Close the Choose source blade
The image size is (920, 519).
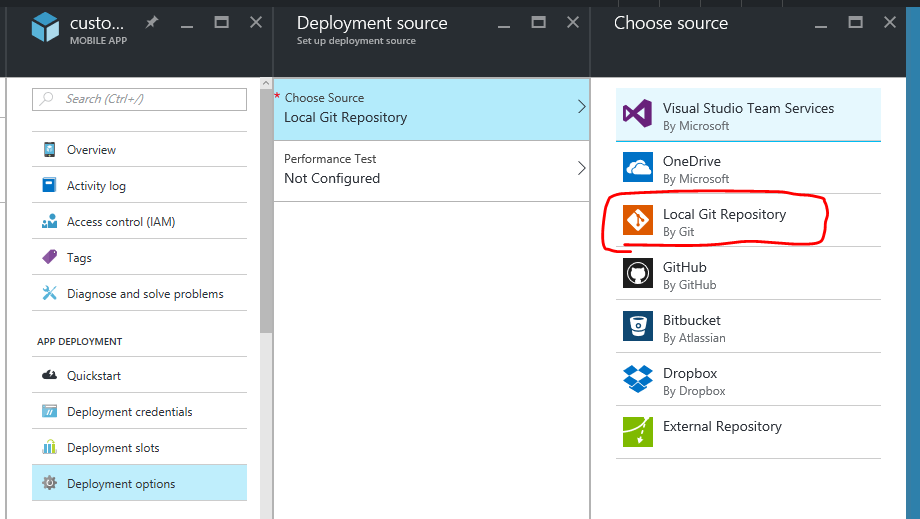click(889, 22)
